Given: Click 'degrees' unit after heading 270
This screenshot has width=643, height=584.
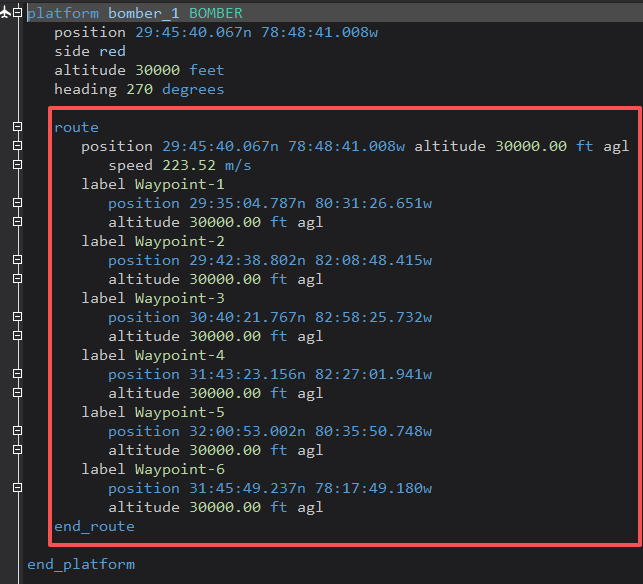Looking at the screenshot, I should [x=193, y=90].
